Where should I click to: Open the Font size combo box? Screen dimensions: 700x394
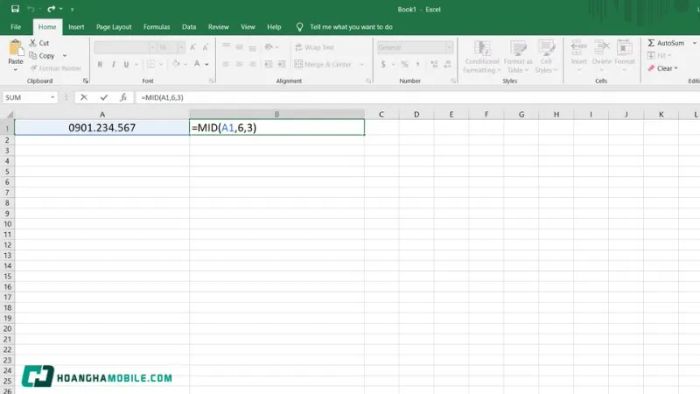click(x=171, y=47)
